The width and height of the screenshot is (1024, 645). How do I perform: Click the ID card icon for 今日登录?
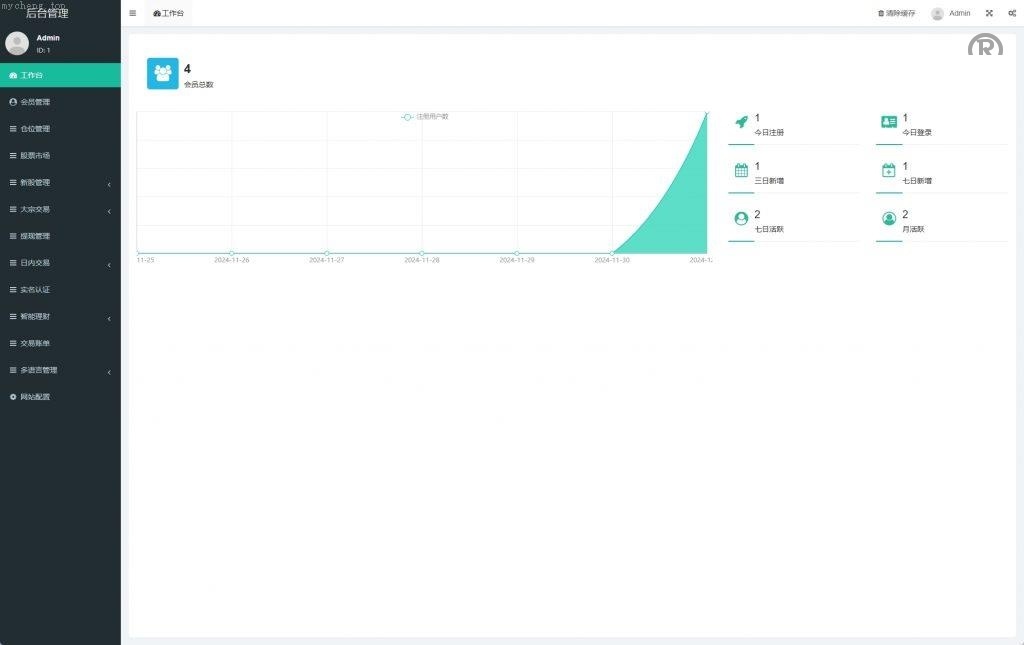[x=889, y=122]
